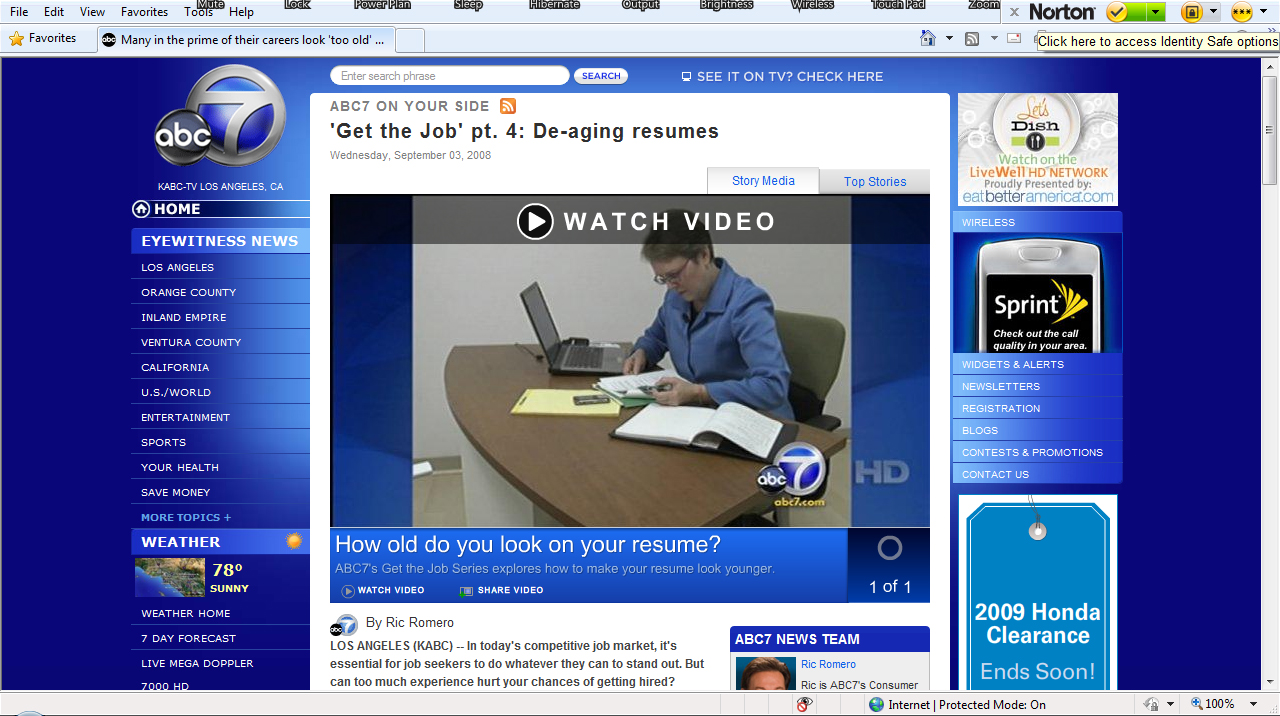
Task: Click the Norton yellow checkmark status icon
Action: [1118, 12]
